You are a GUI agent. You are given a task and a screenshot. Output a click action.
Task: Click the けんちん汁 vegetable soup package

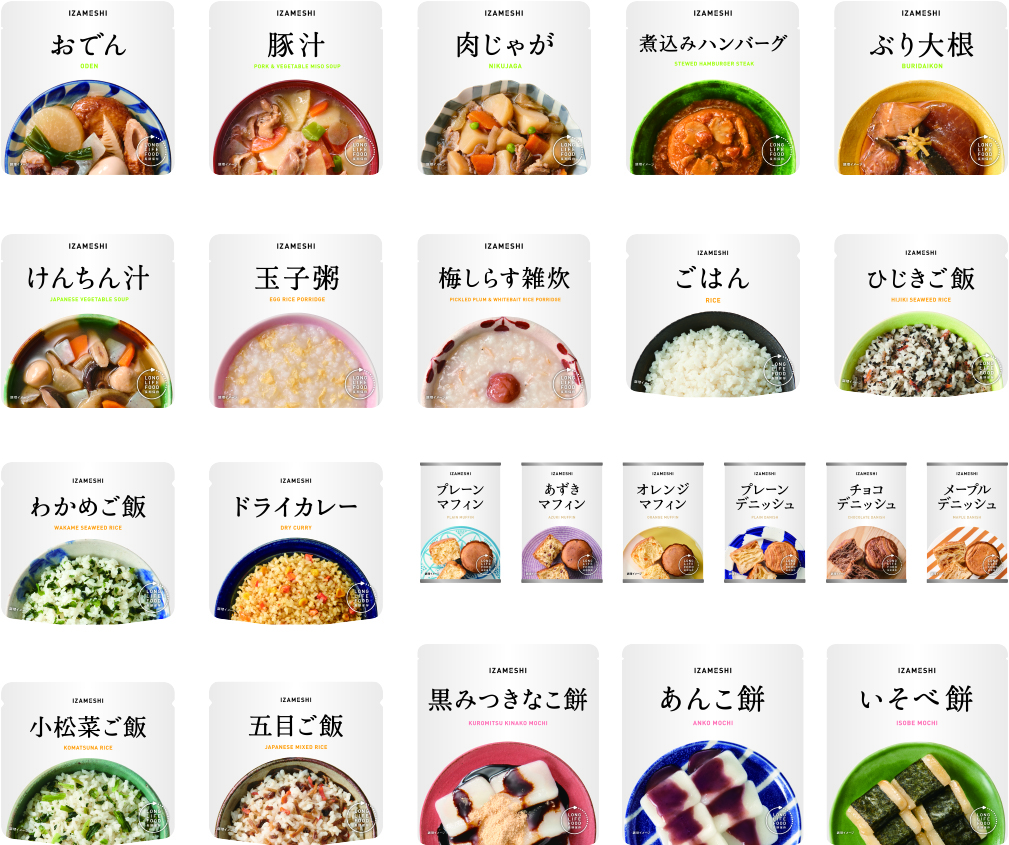[x=88, y=321]
